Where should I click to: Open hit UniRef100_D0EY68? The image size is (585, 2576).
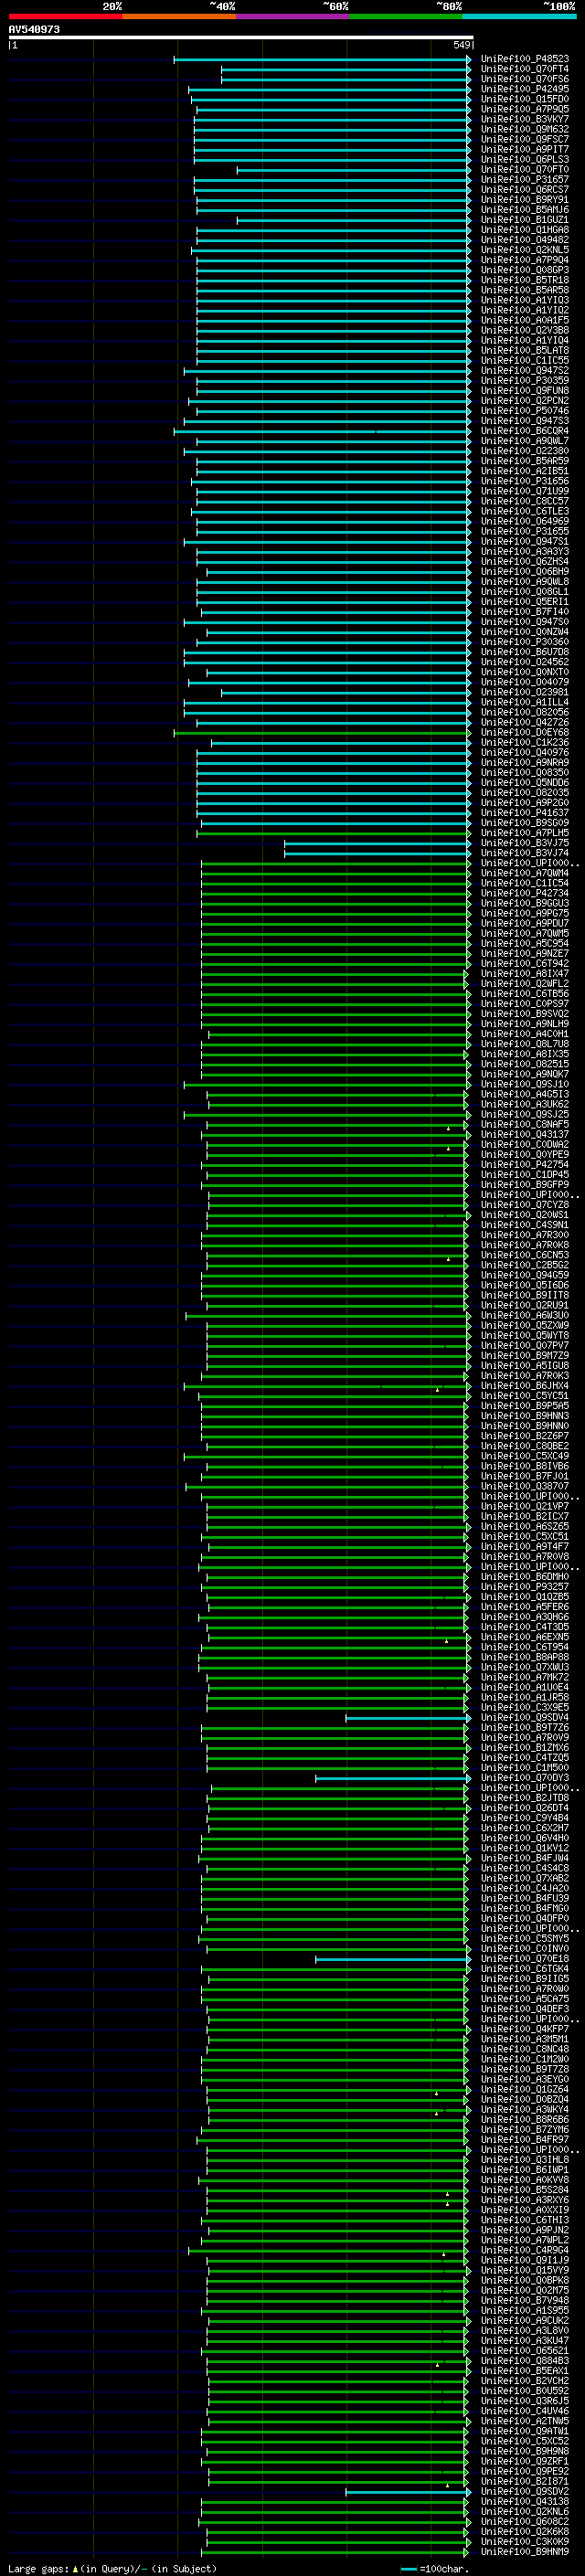[x=525, y=733]
